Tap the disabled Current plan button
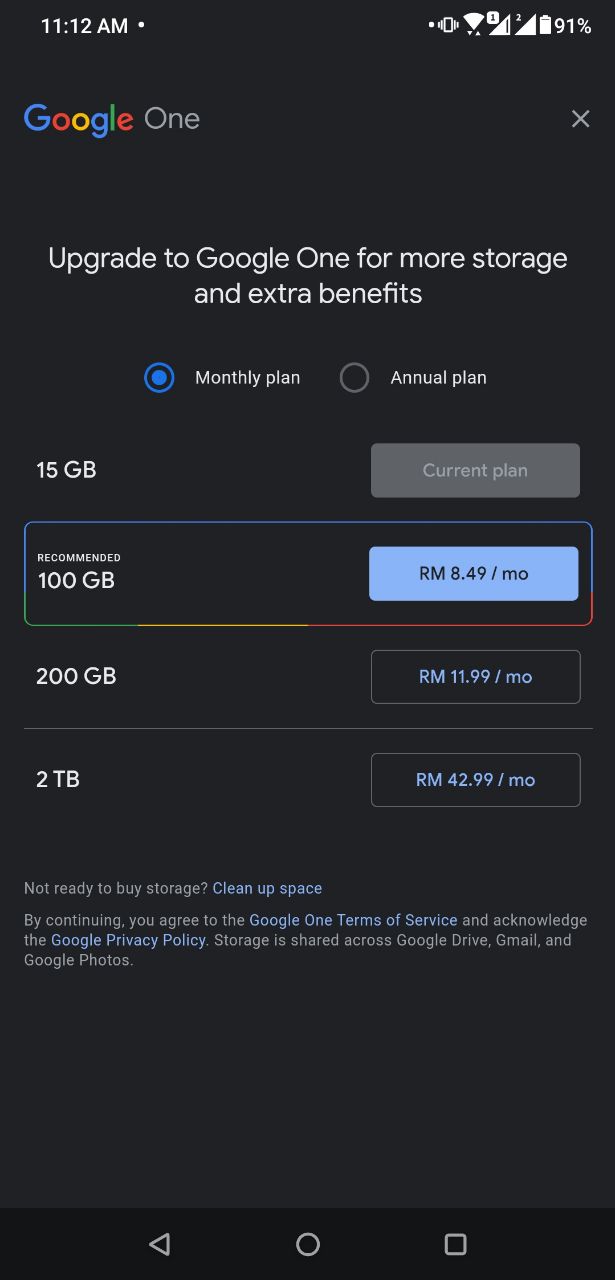 point(476,471)
